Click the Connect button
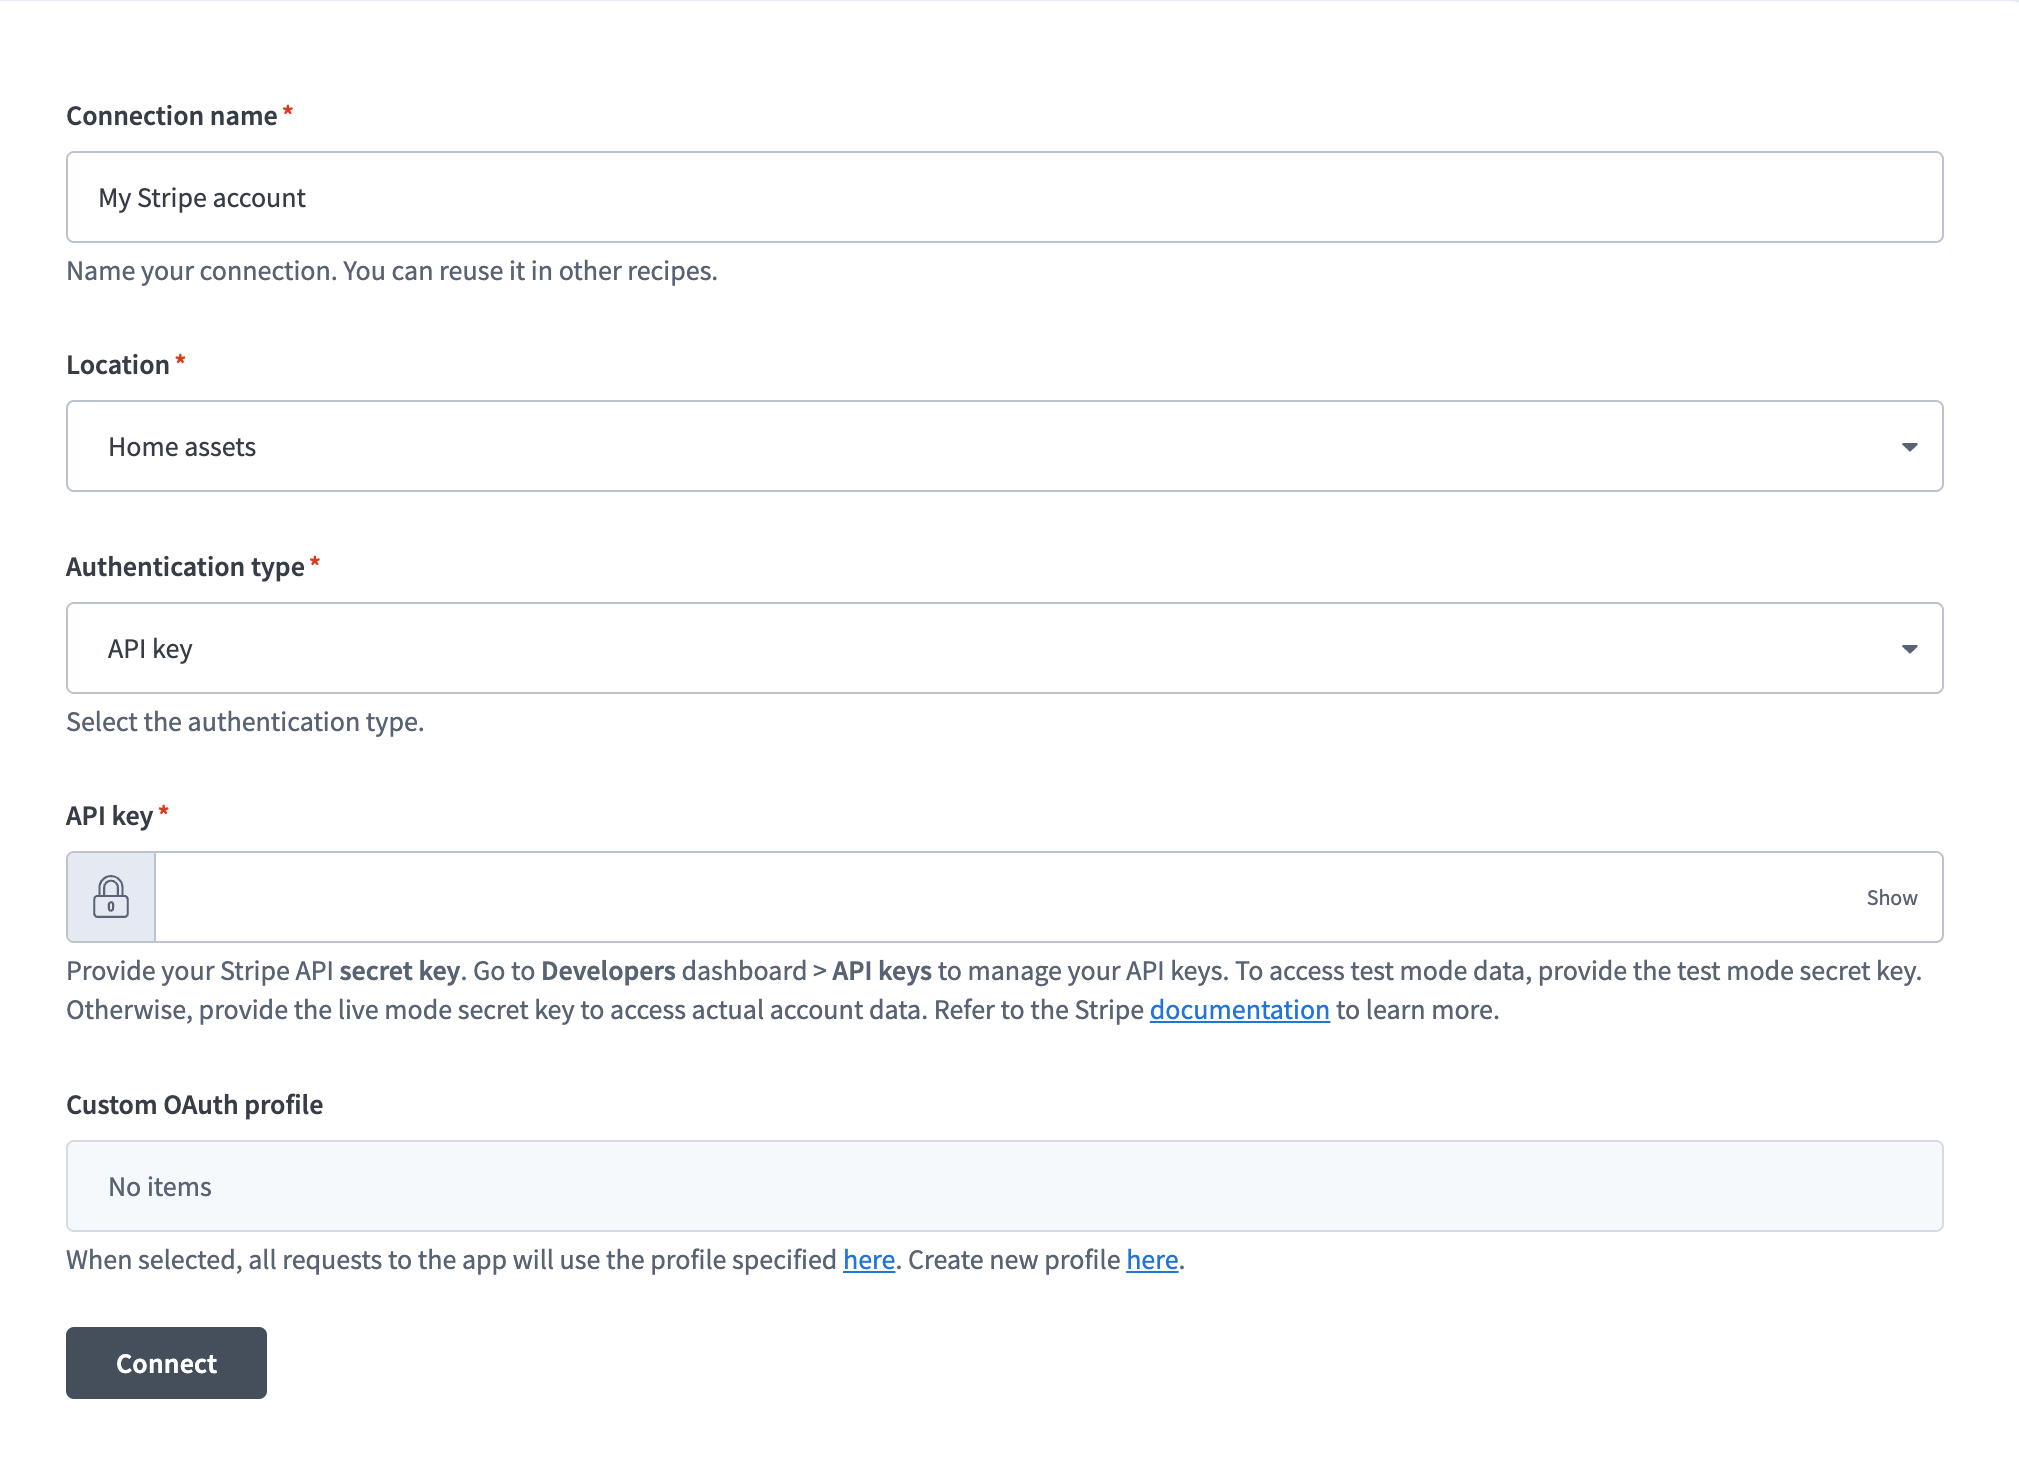2019x1476 pixels. click(166, 1363)
